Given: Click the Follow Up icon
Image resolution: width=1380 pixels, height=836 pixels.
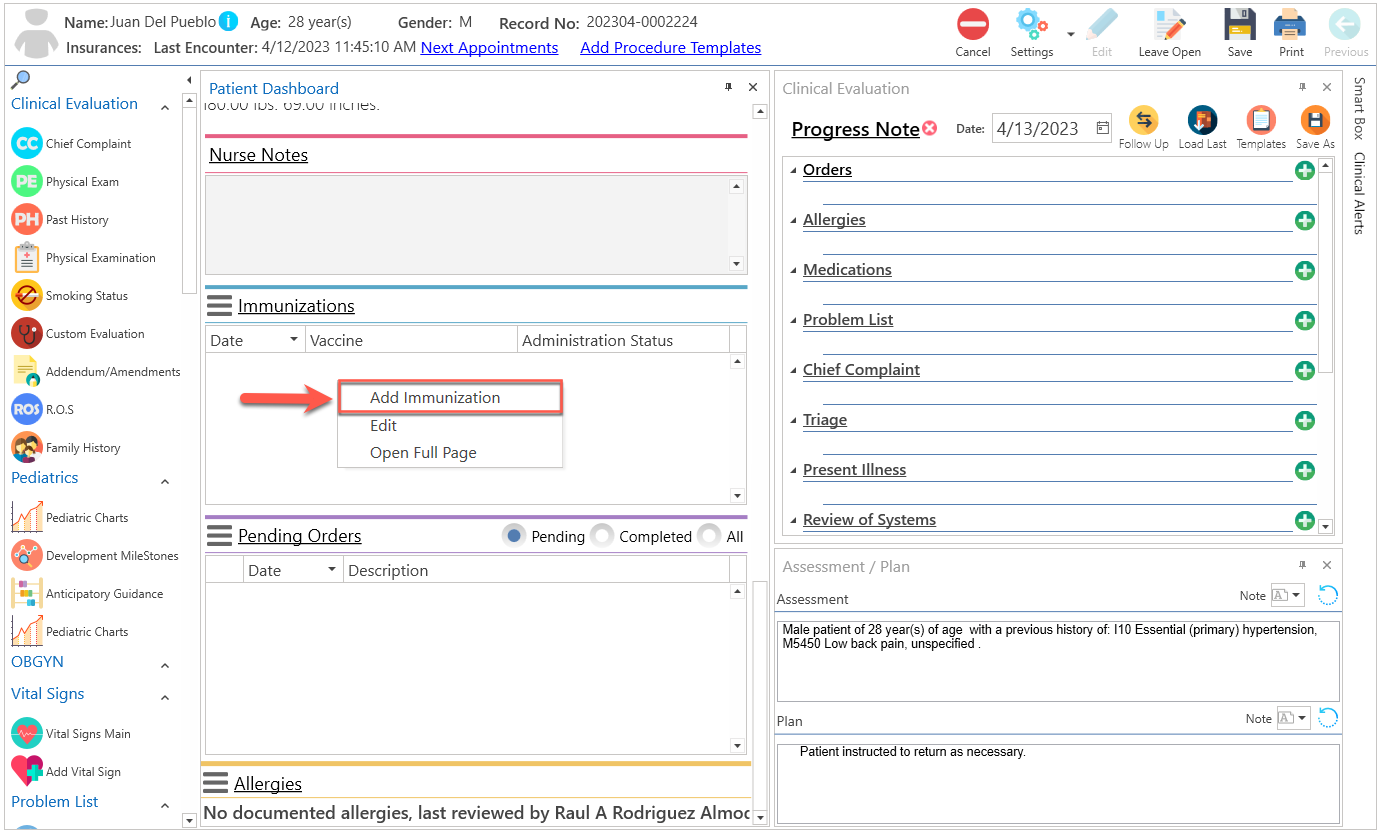Looking at the screenshot, I should (1143, 121).
